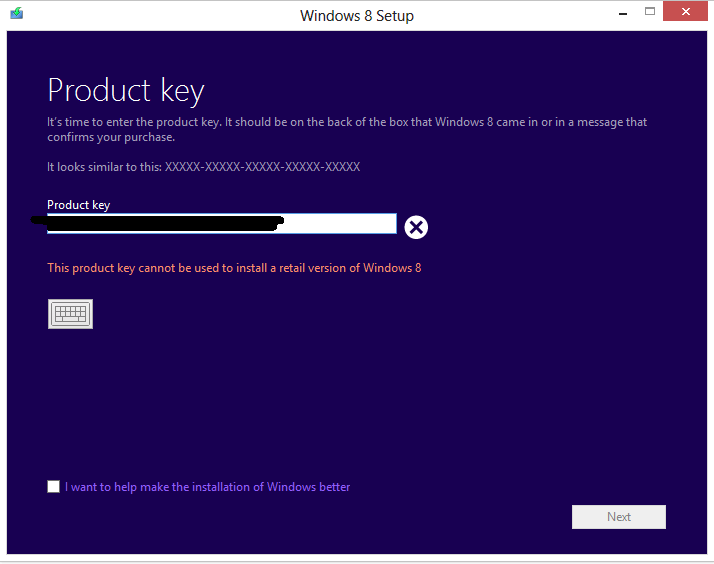Click the 'Product key' field label
This screenshot has width=714, height=564.
point(79,205)
